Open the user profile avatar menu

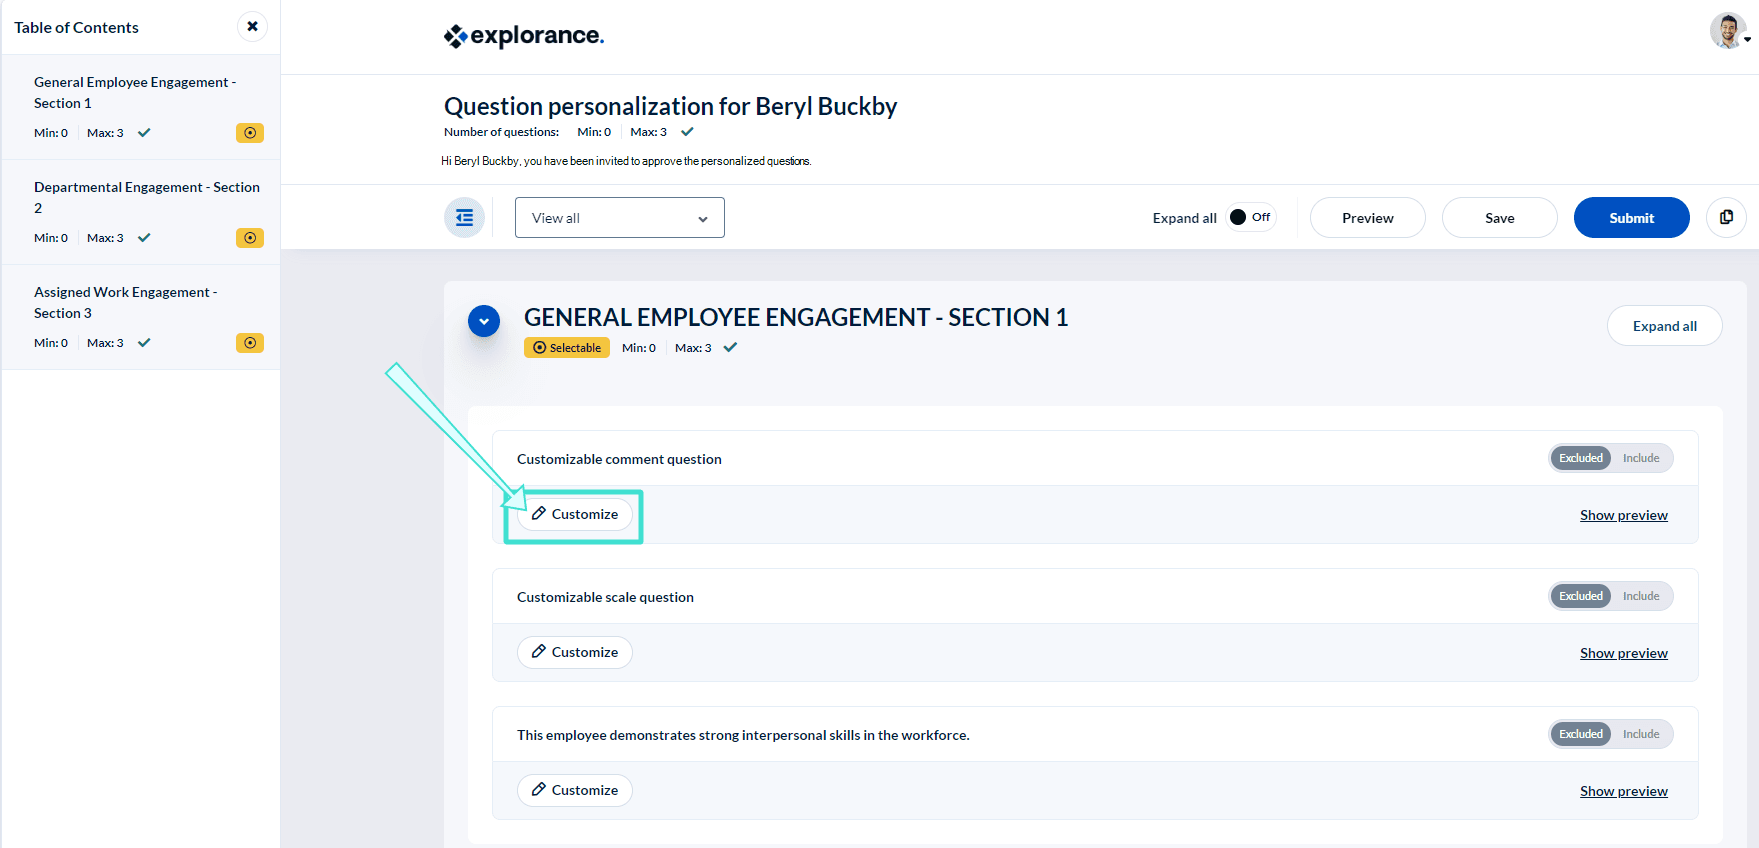coord(1728,32)
